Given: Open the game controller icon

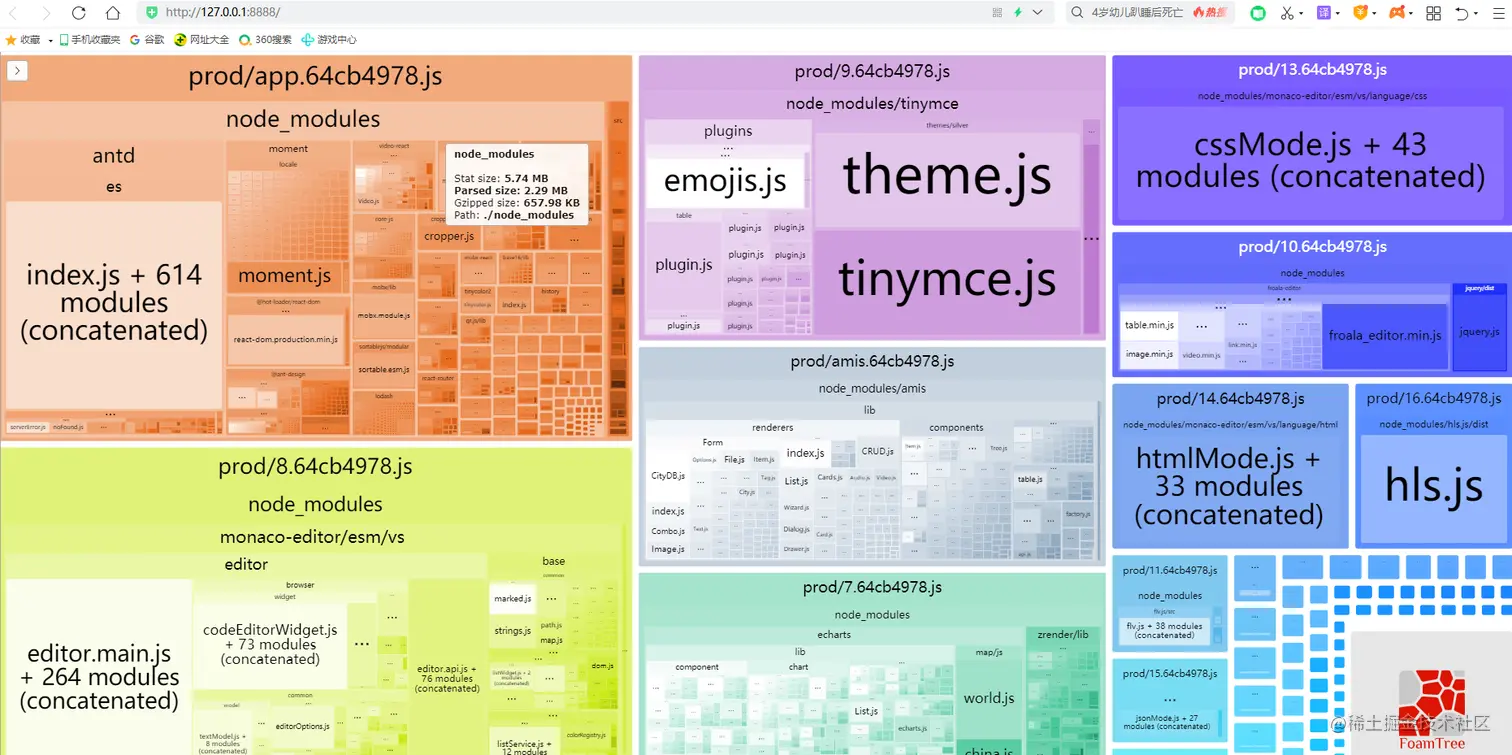Looking at the screenshot, I should coord(1397,13).
